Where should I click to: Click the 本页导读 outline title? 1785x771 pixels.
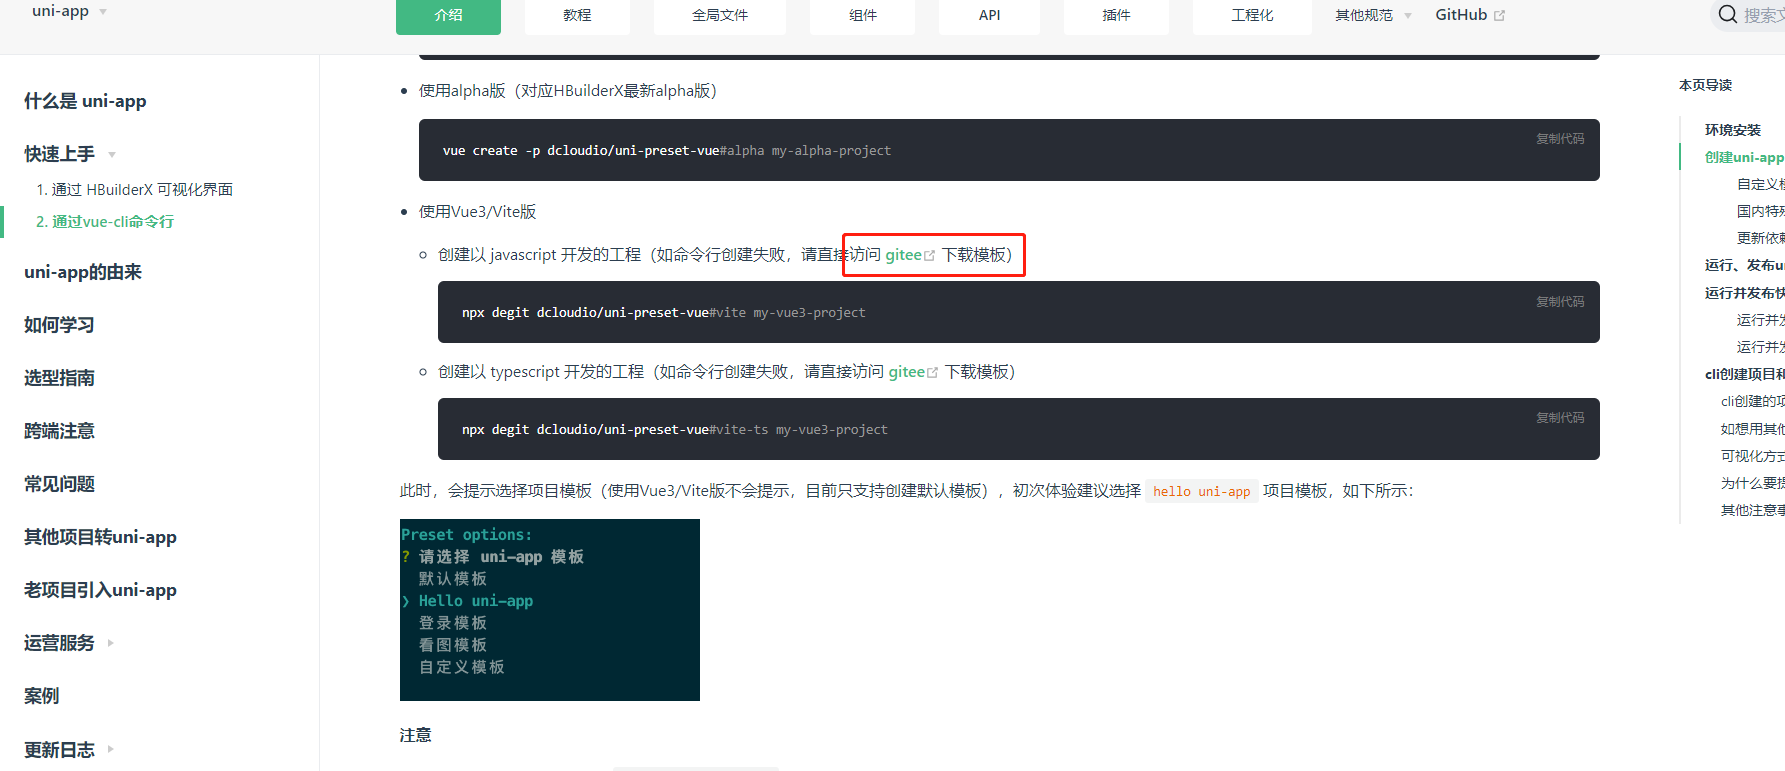pos(1706,85)
